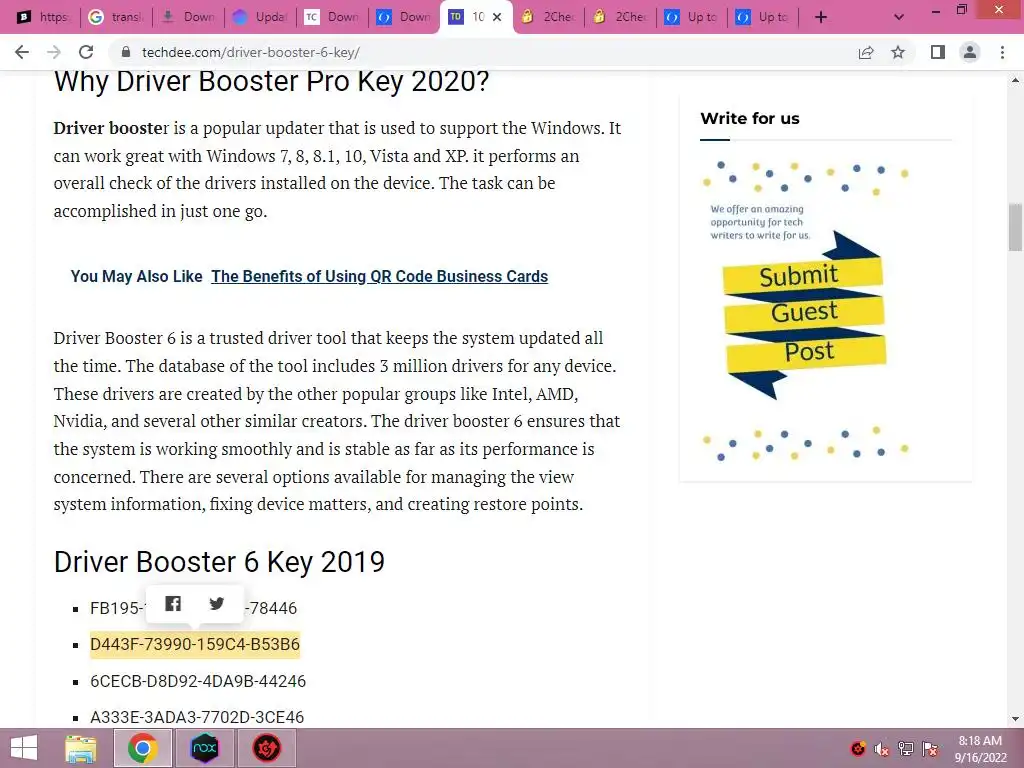Image resolution: width=1024 pixels, height=768 pixels.
Task: Click the vertical scrollbar thumb
Action: tap(1015, 227)
